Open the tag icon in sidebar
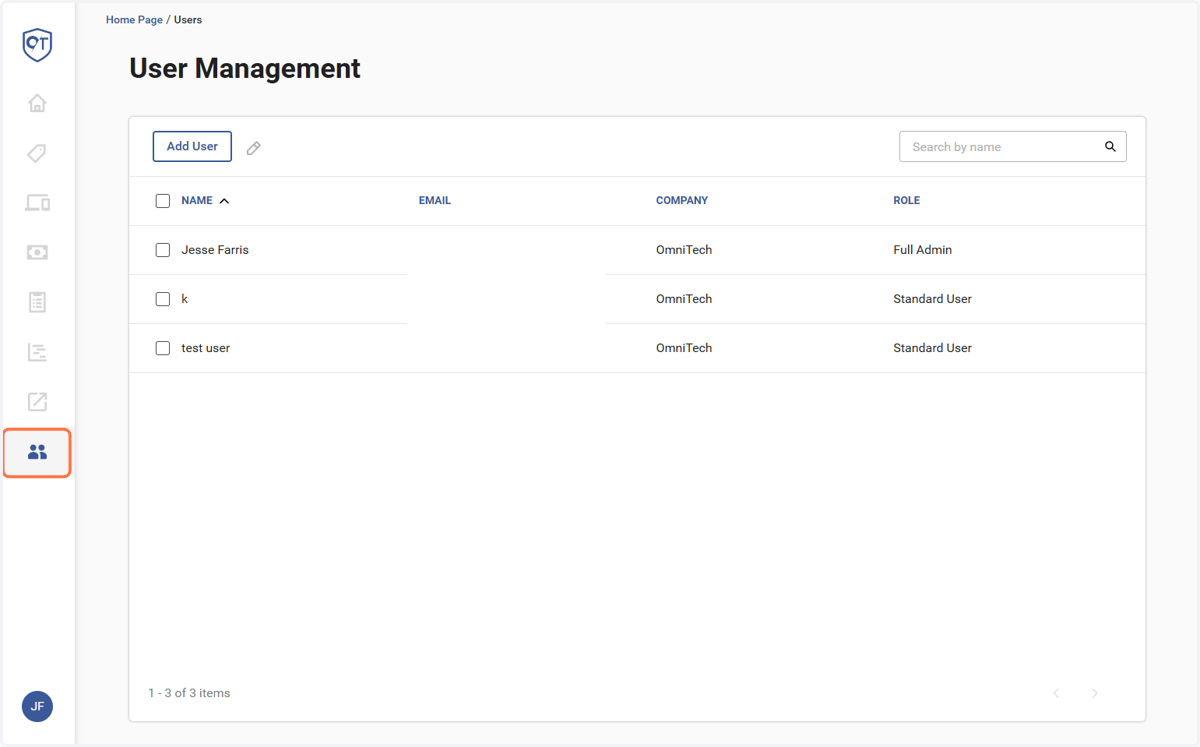This screenshot has height=747, width=1200. [x=37, y=153]
